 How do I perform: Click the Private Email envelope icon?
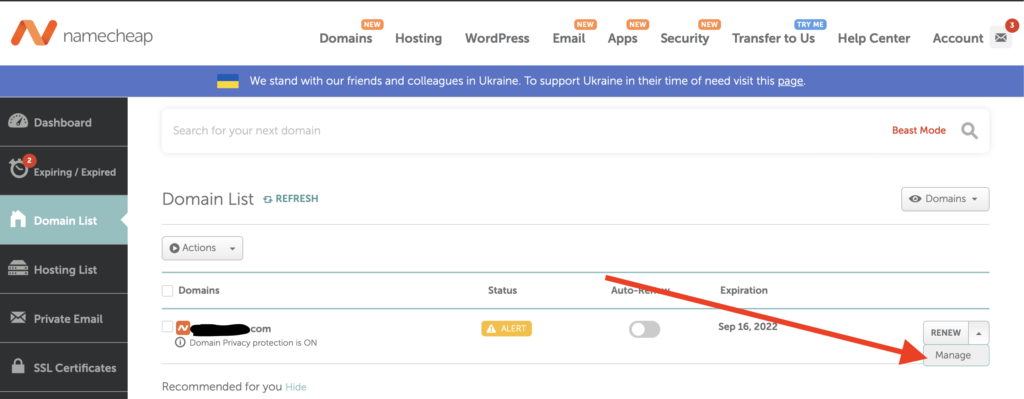pos(18,318)
